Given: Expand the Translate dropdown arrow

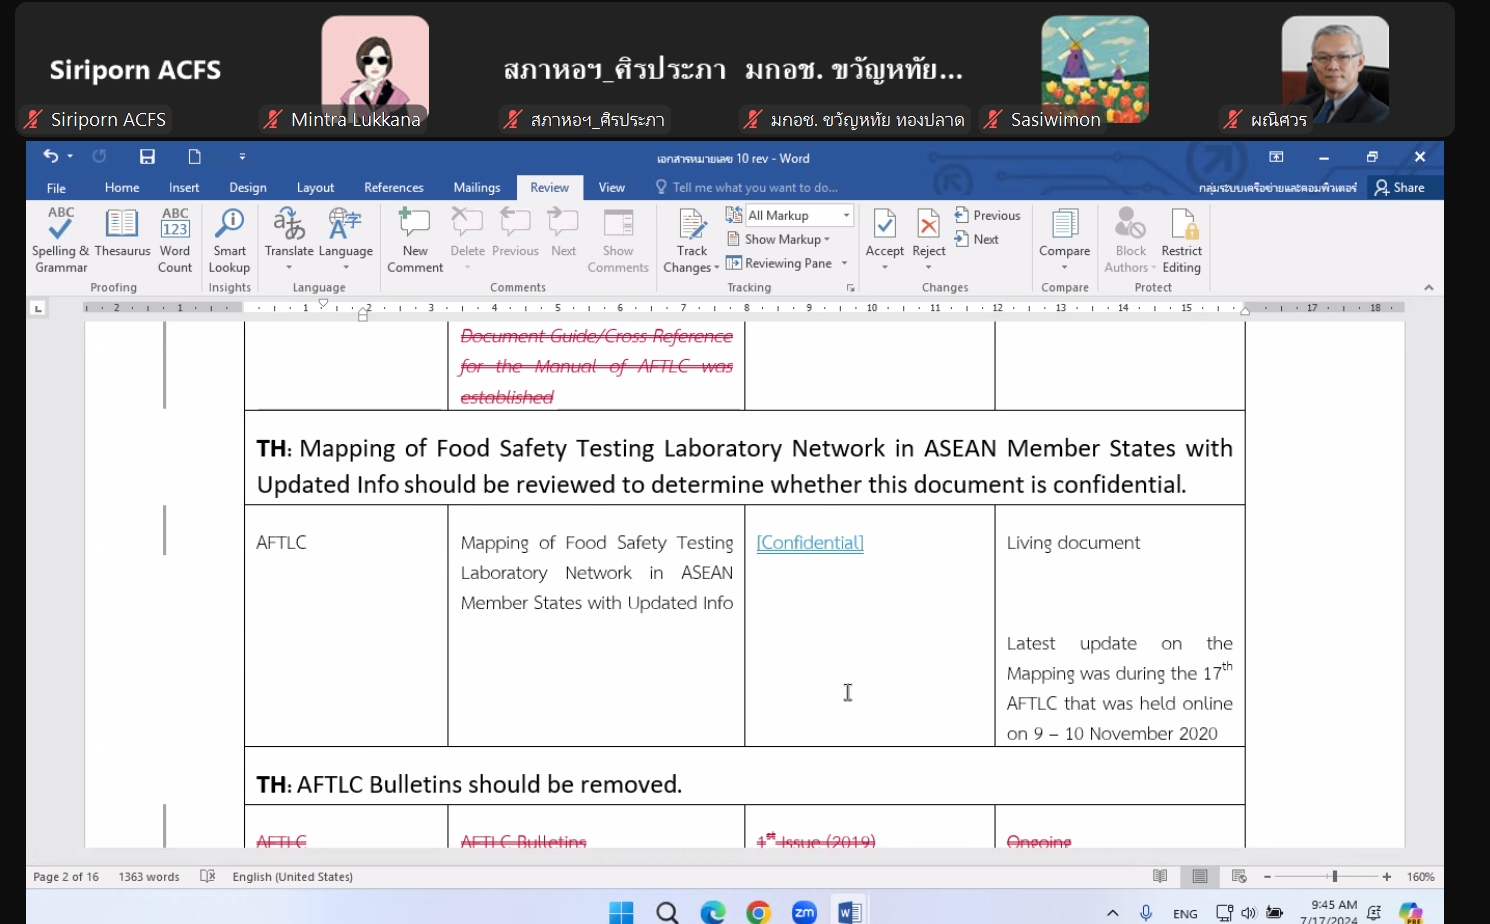Looking at the screenshot, I should pos(289,267).
